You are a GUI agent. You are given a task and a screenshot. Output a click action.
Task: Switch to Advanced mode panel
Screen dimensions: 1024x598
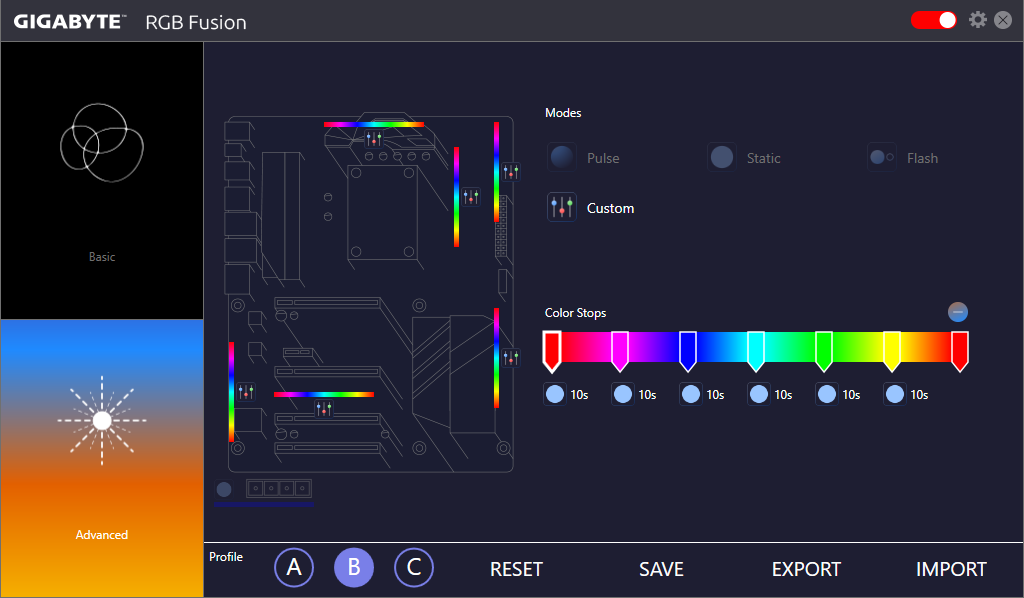click(x=102, y=458)
